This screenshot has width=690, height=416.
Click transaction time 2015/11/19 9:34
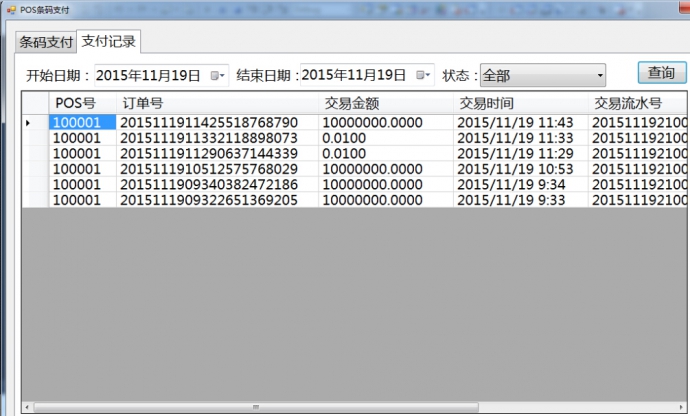tap(511, 184)
